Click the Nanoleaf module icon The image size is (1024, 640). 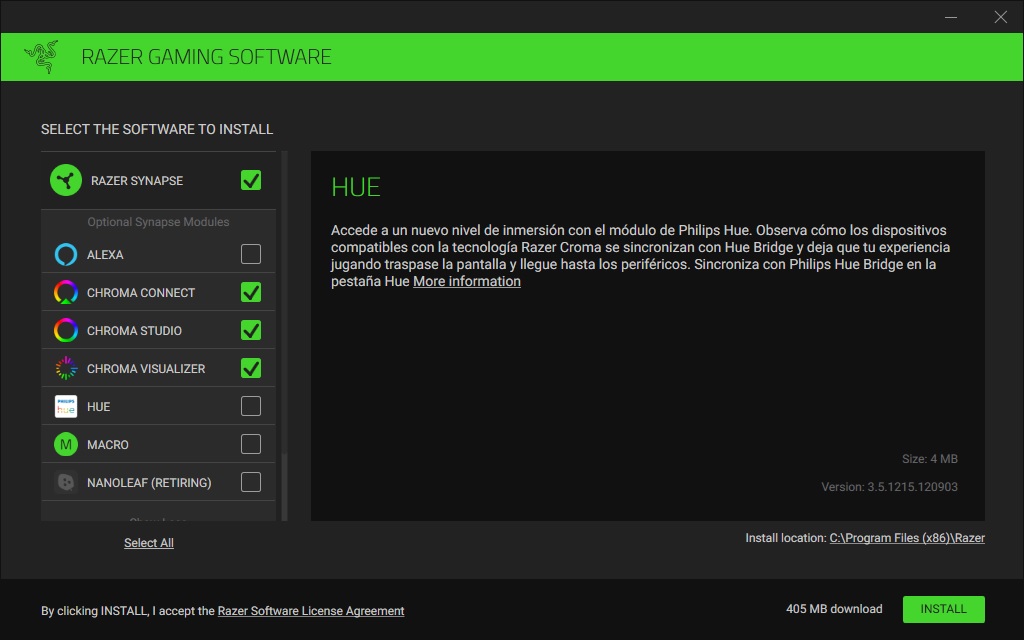click(65, 483)
